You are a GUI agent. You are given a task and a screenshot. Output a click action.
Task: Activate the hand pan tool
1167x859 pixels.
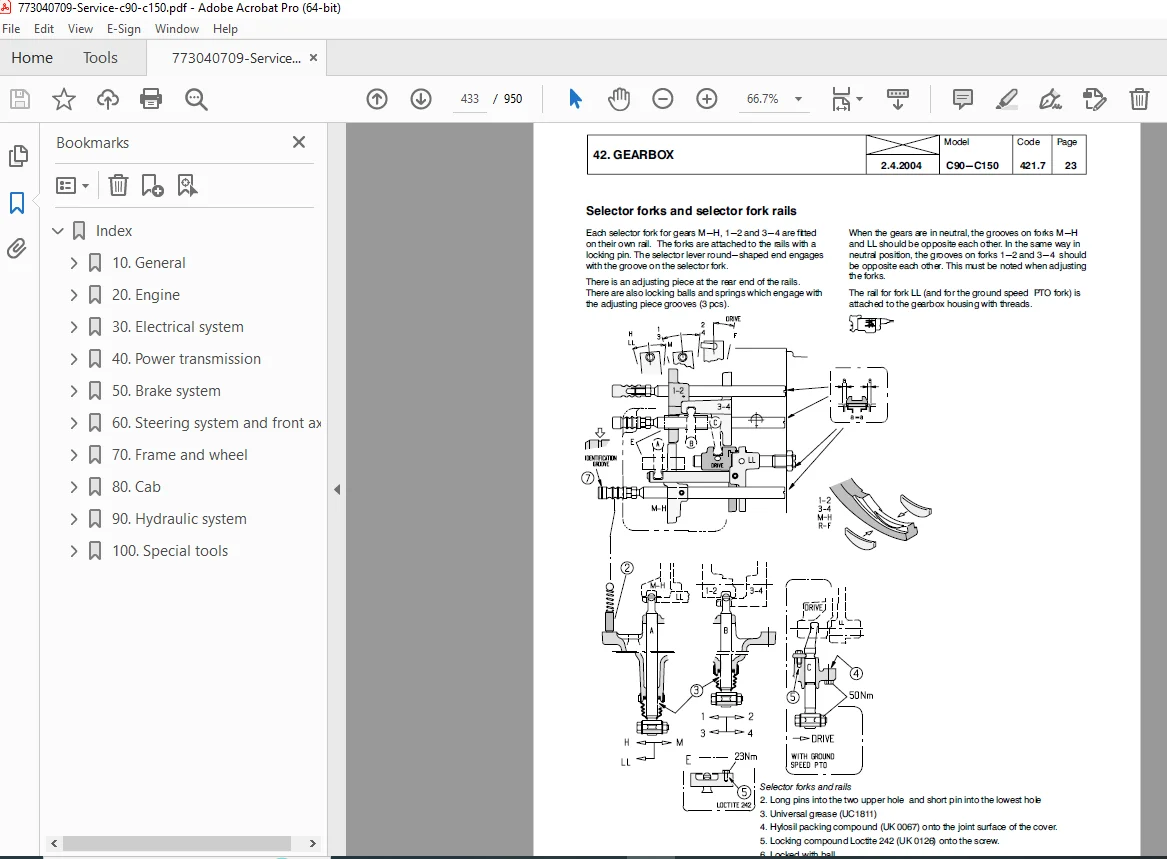point(618,99)
